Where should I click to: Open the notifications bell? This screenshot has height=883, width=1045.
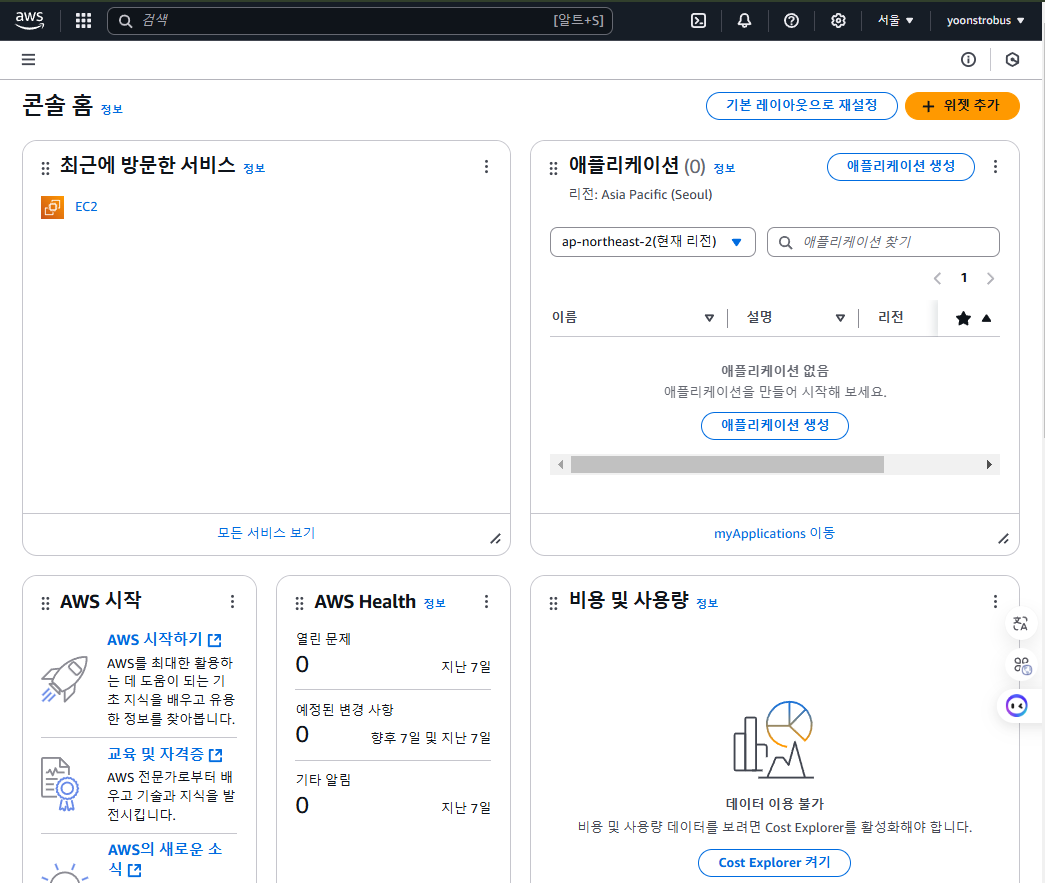pyautogui.click(x=744, y=21)
